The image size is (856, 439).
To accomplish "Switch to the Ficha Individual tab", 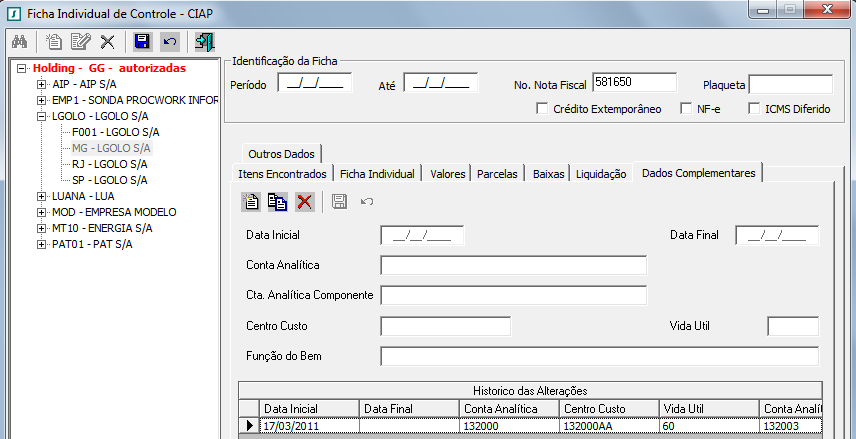I will [x=377, y=174].
